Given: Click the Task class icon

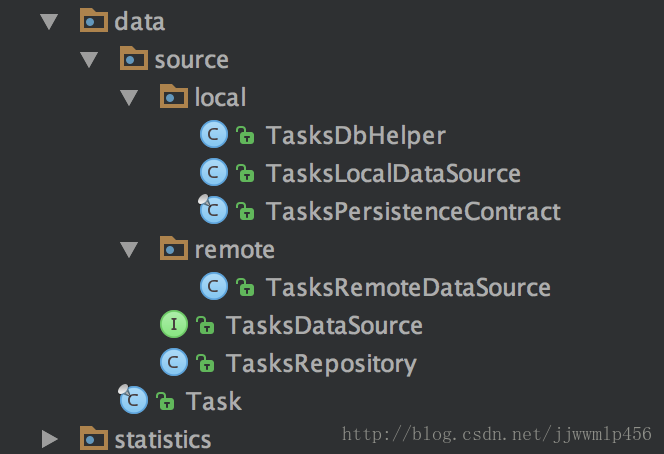Looking at the screenshot, I should [x=134, y=401].
